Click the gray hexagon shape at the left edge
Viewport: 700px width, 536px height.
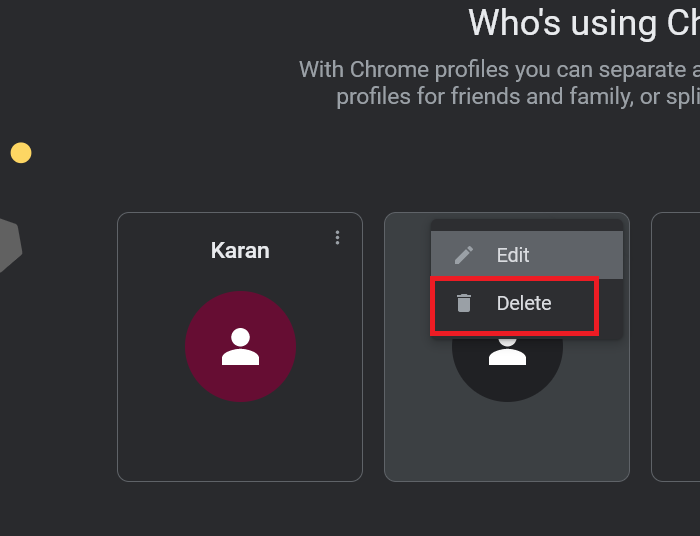point(8,246)
